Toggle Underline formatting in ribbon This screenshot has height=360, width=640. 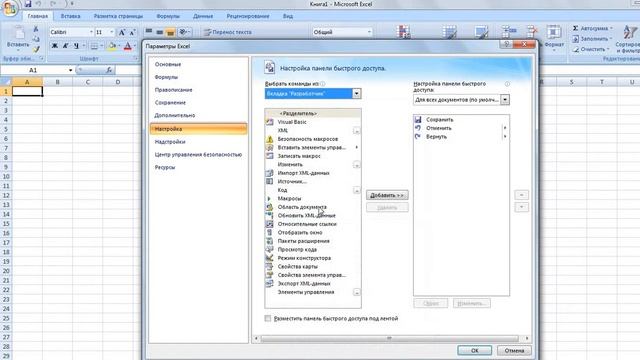click(76, 46)
